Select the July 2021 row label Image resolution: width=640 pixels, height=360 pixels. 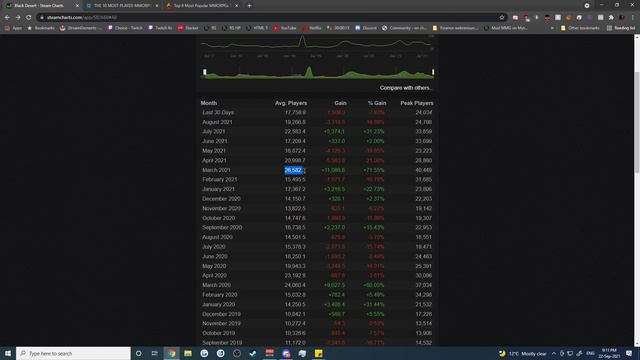[x=213, y=131]
